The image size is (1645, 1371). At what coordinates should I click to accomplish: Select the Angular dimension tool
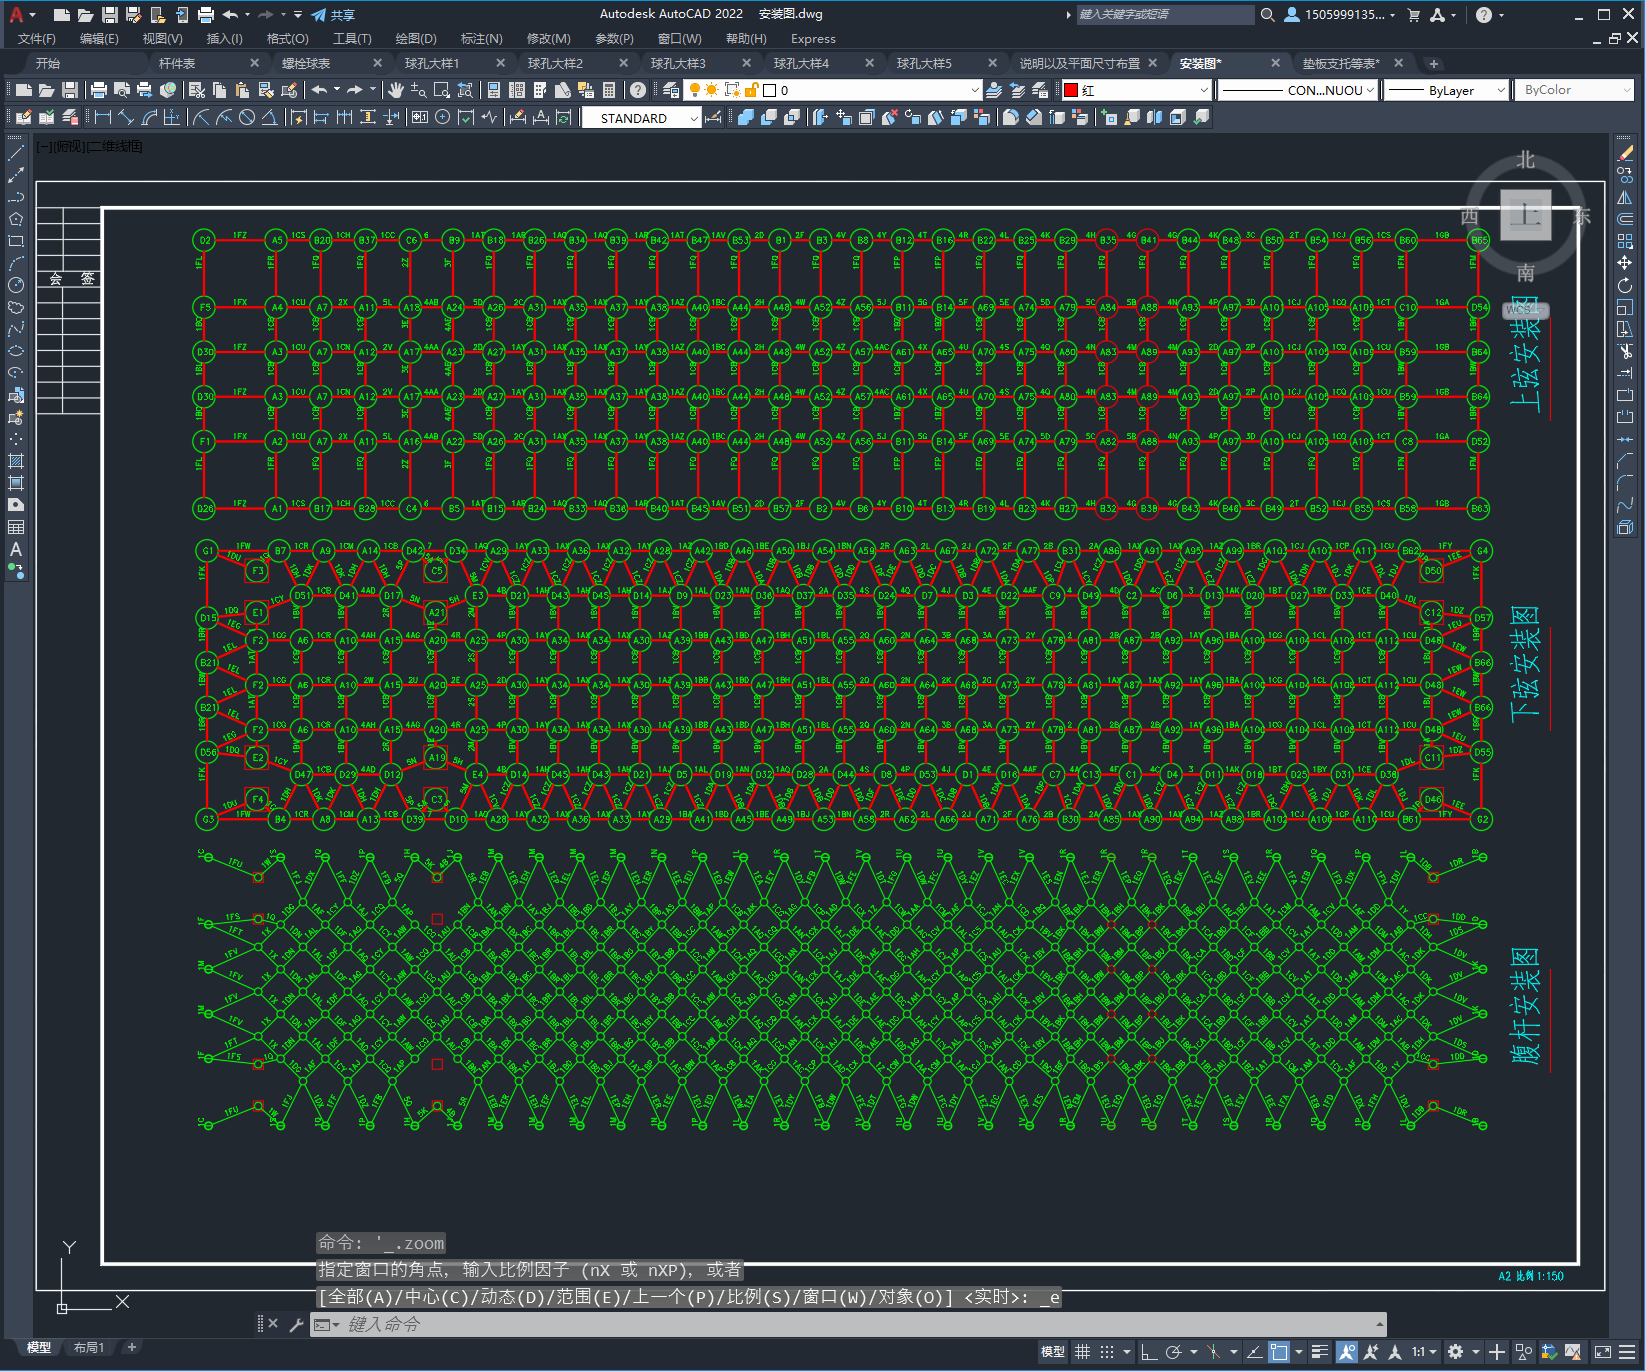[269, 117]
